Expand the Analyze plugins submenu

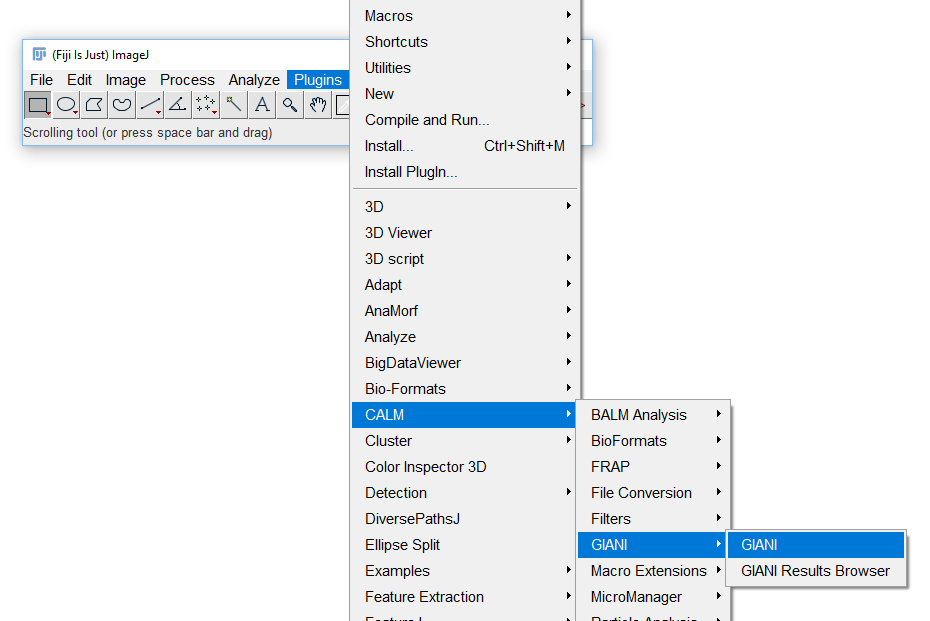[464, 337]
